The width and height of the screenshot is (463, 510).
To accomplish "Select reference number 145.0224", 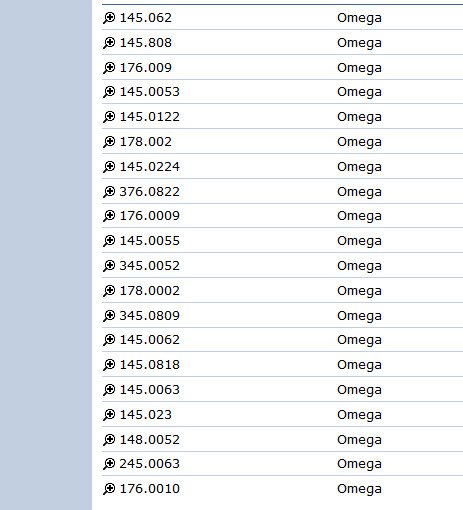I will pyautogui.click(x=150, y=167).
